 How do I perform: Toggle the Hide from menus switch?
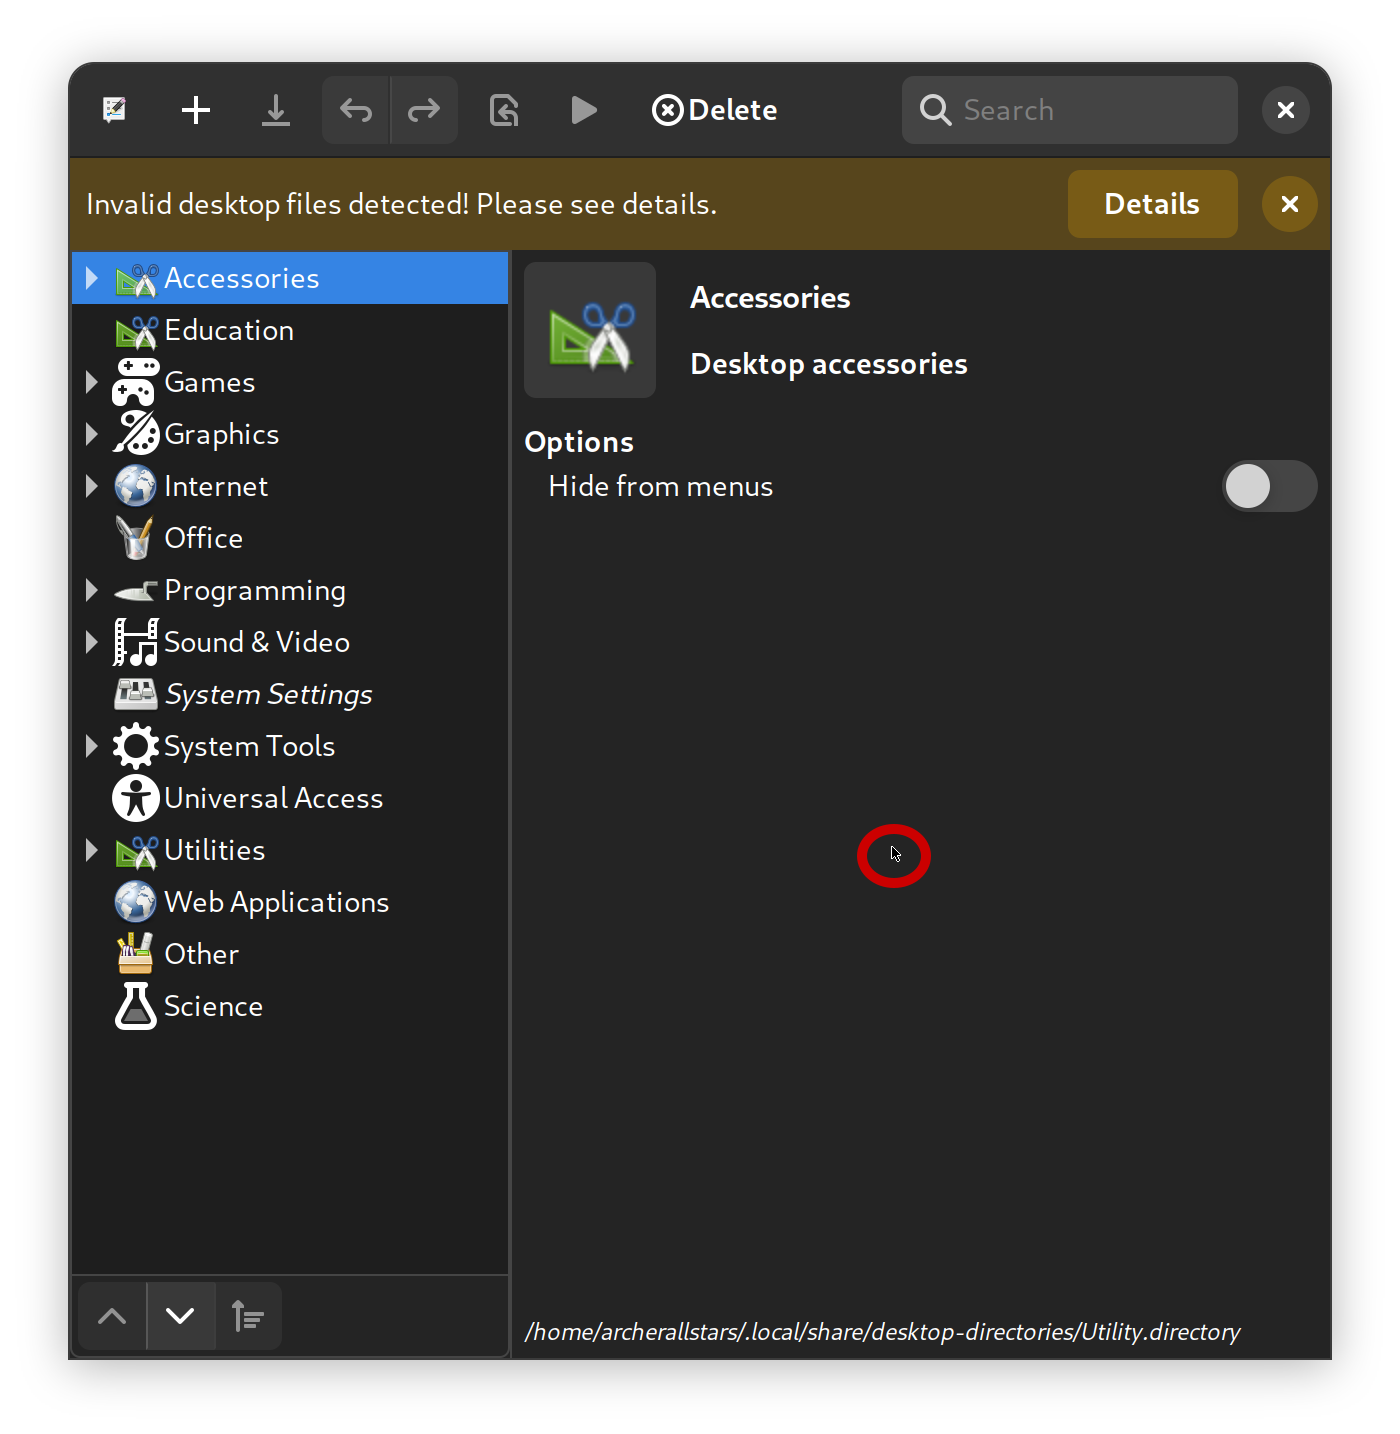coord(1269,486)
